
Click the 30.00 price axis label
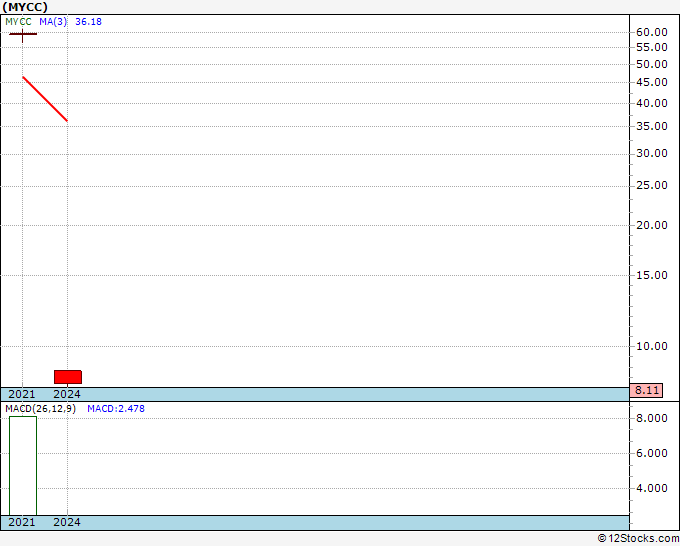coord(651,153)
